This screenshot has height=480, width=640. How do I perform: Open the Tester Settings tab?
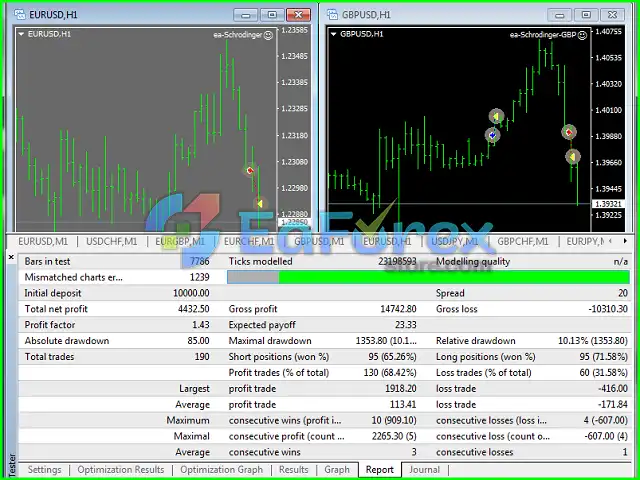coord(44,470)
